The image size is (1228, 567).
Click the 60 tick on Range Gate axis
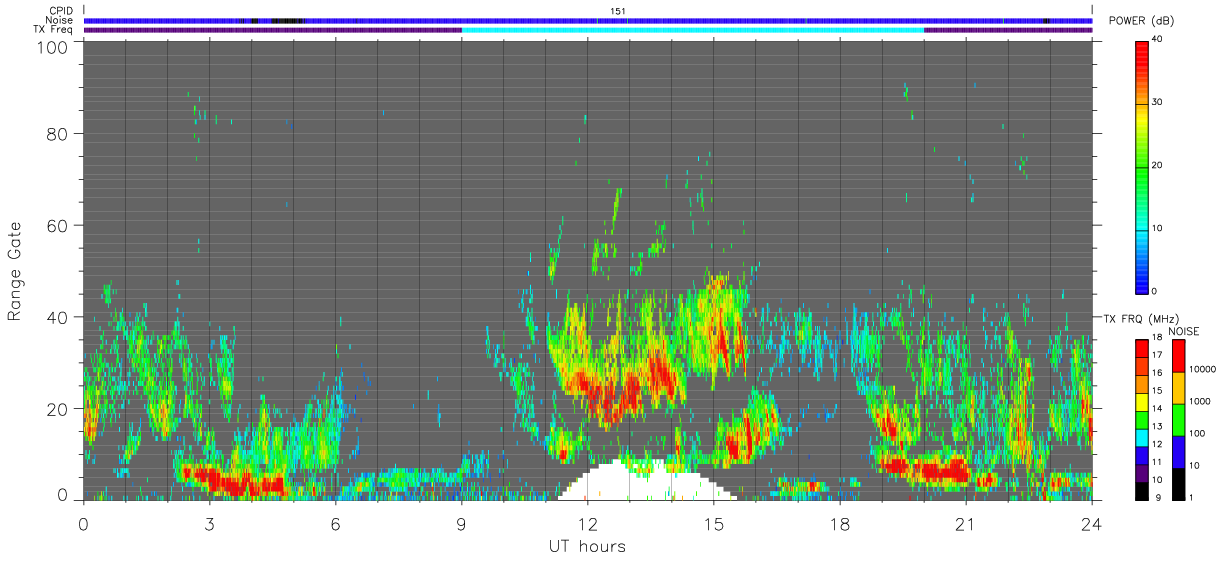coord(56,225)
